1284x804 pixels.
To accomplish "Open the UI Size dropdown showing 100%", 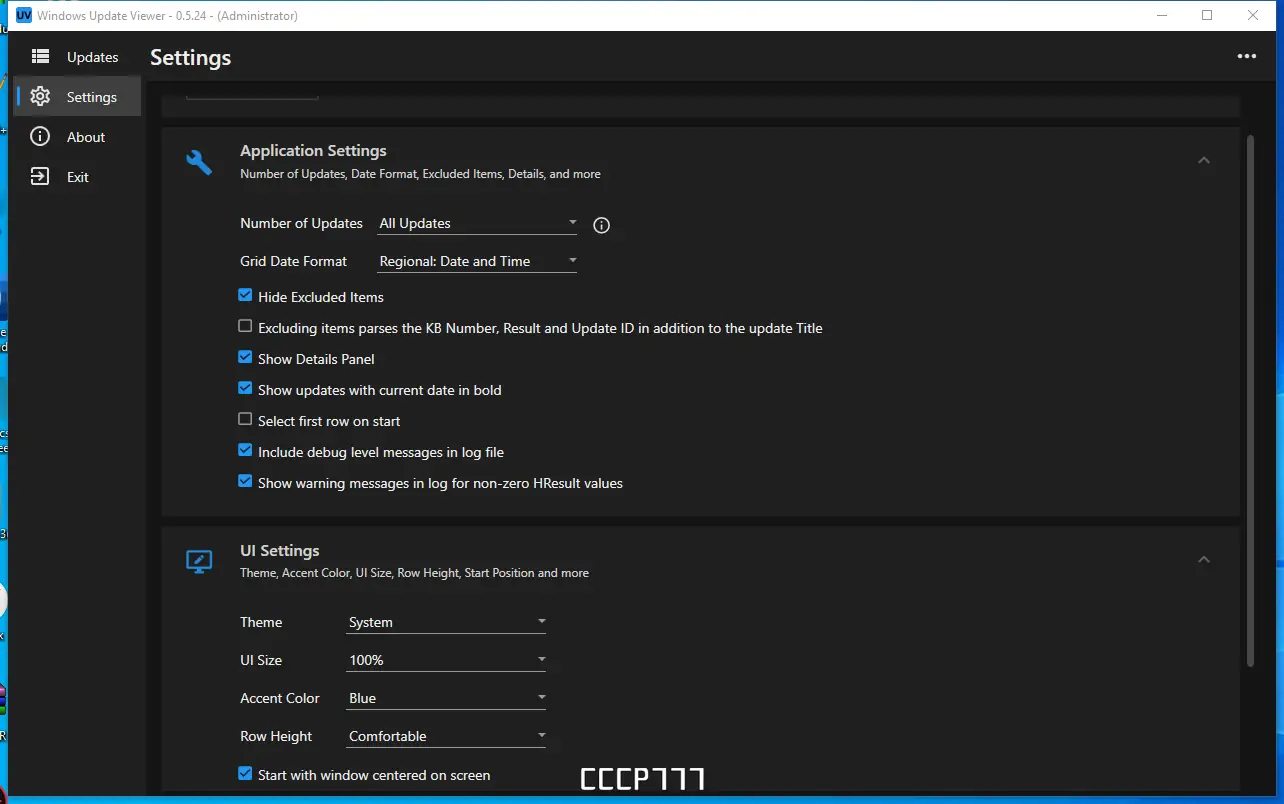I will click(446, 660).
